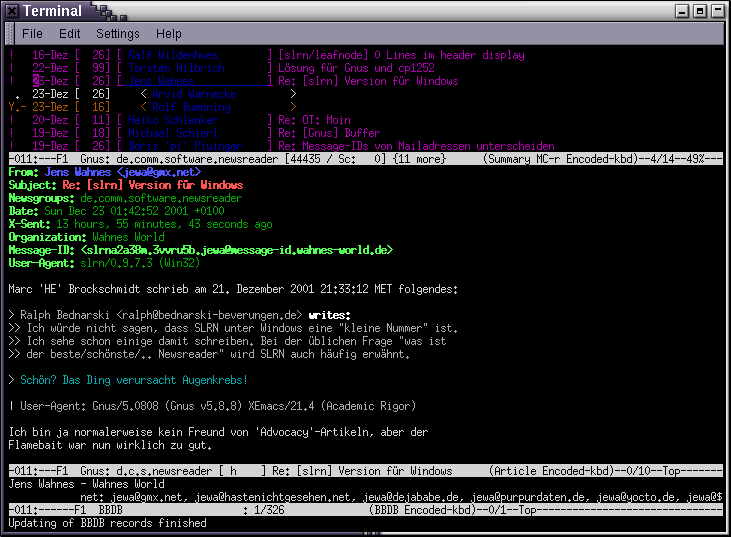Open the File menu
The image size is (731, 537).
[x=32, y=34]
